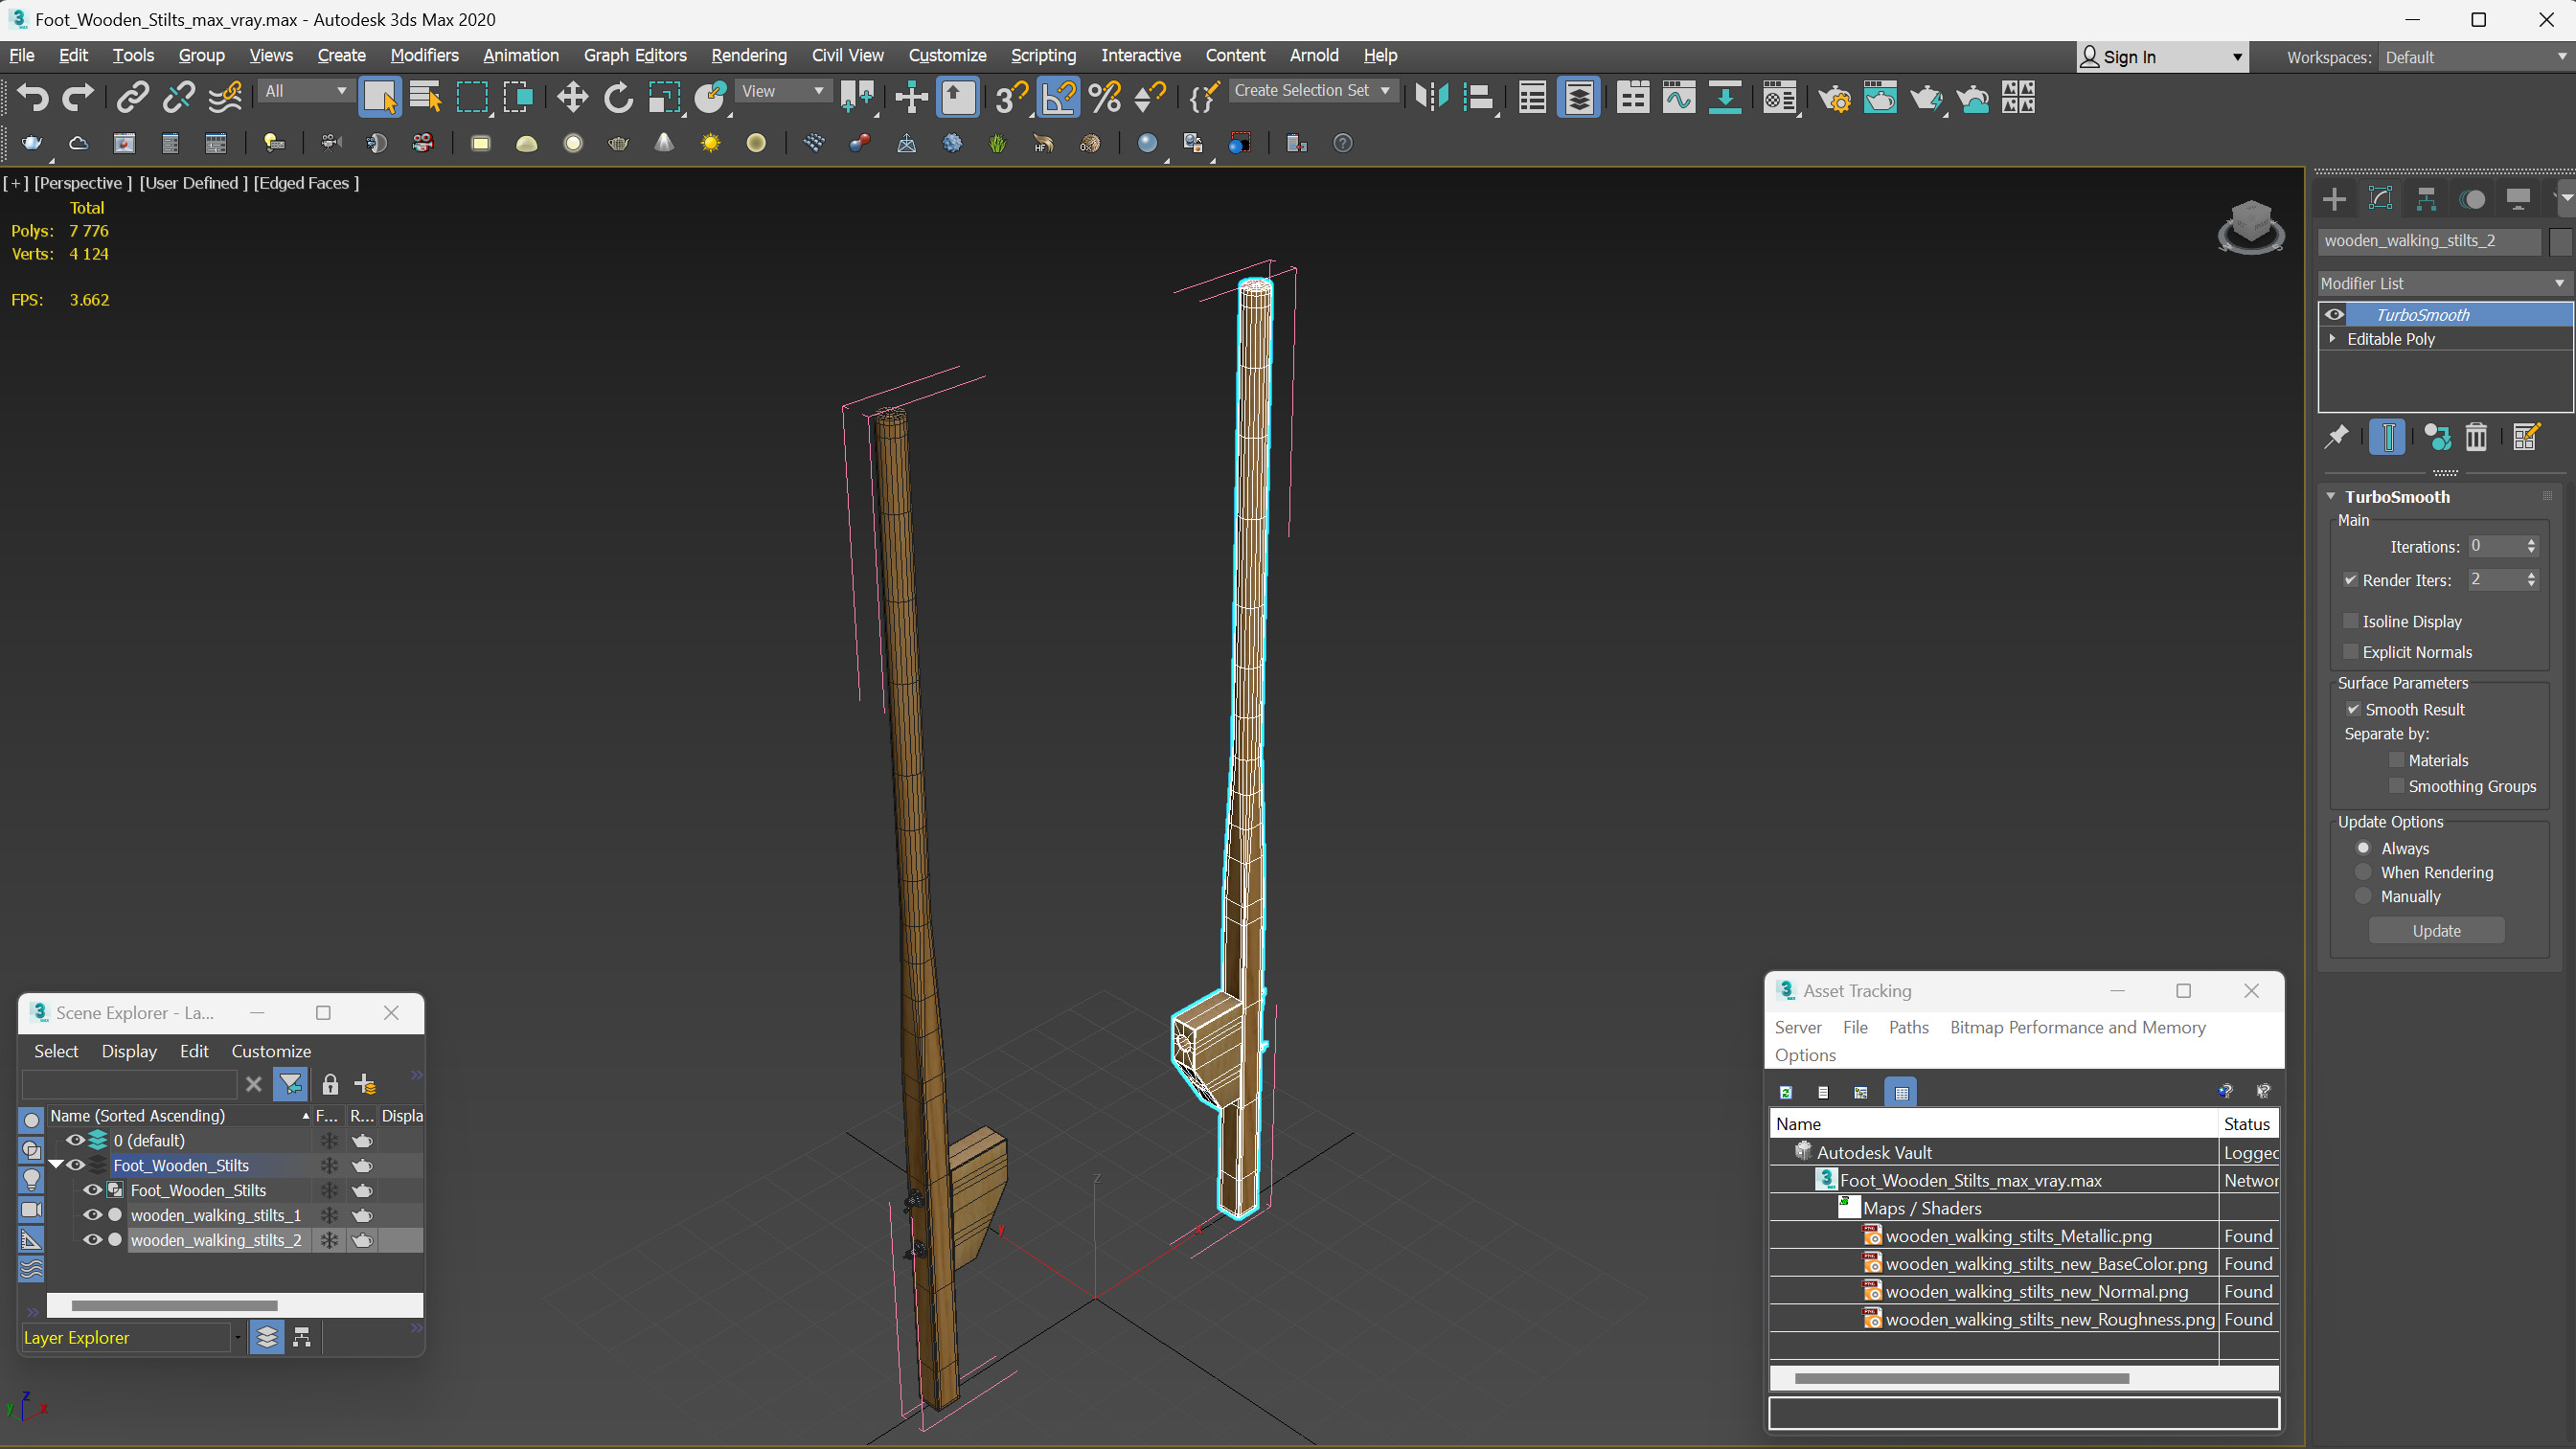Click the Undo arrow icon
The width and height of the screenshot is (2576, 1449).
click(x=33, y=97)
